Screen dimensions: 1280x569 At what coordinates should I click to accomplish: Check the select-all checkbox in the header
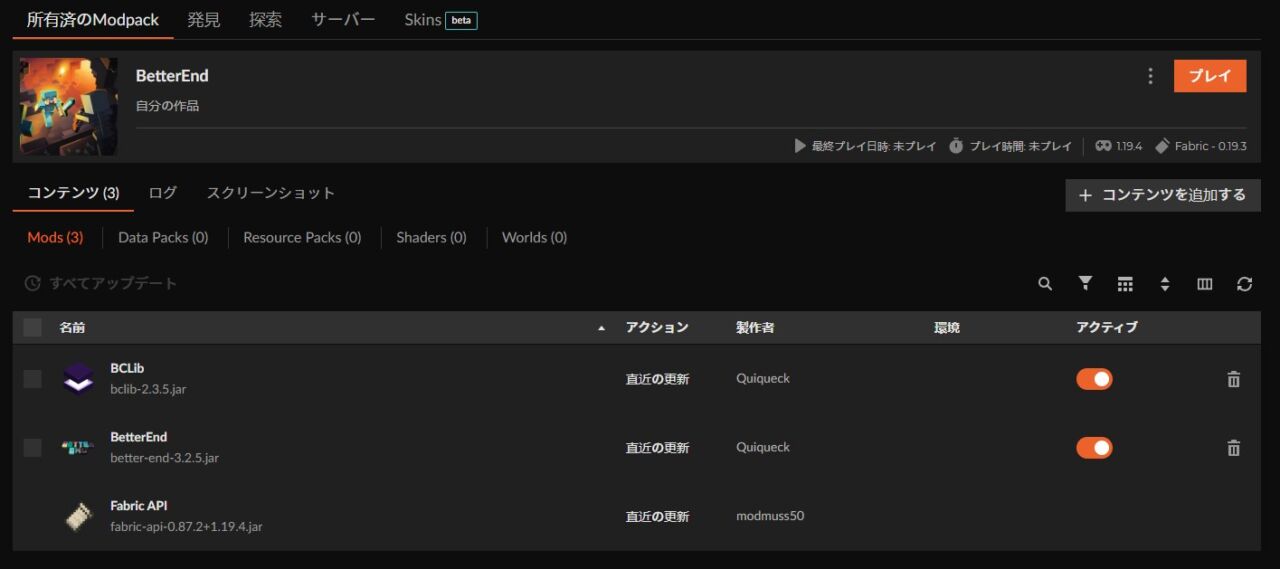pos(33,327)
